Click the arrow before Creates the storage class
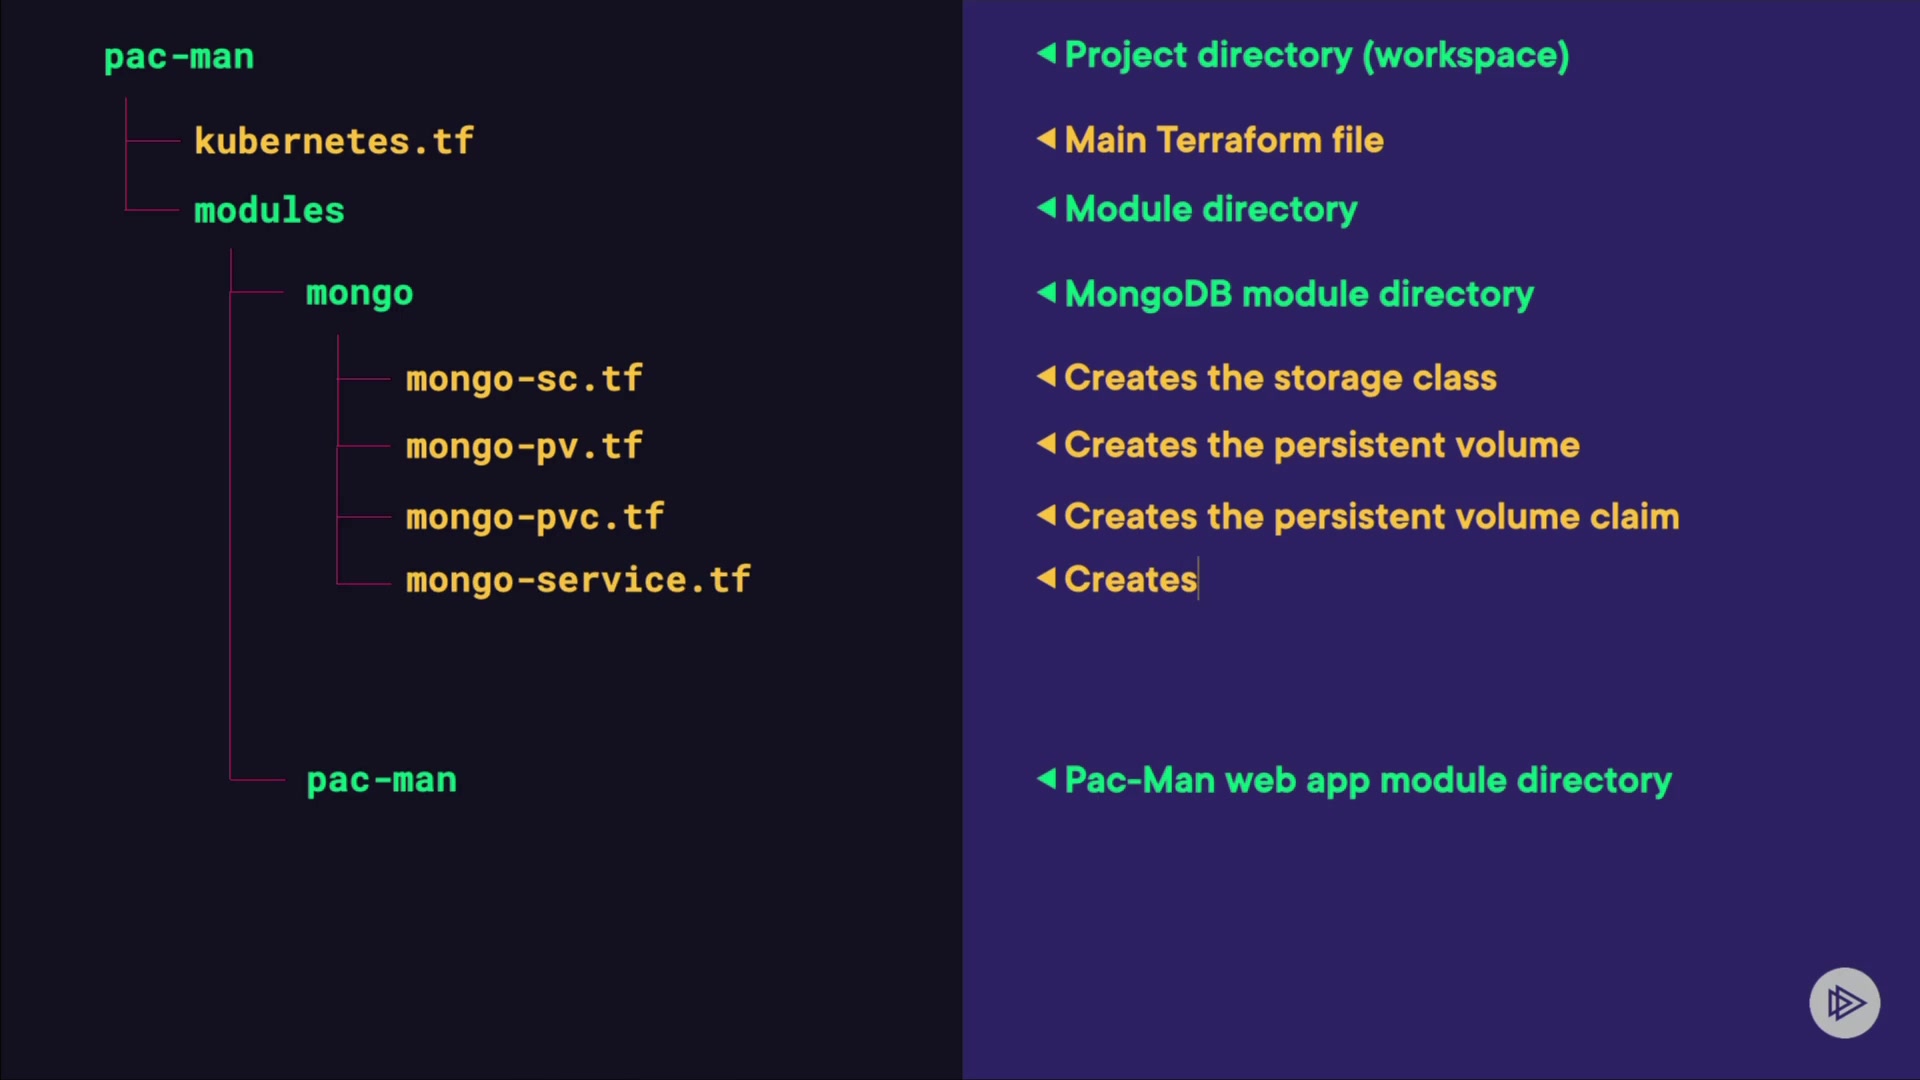The height and width of the screenshot is (1080, 1920). [1046, 376]
